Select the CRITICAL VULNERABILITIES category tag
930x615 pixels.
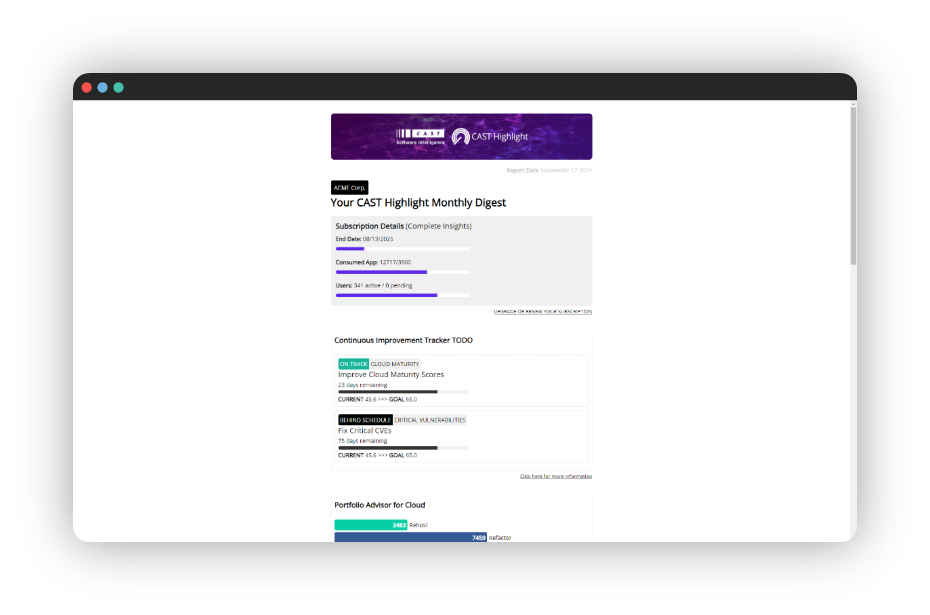pyautogui.click(x=430, y=420)
